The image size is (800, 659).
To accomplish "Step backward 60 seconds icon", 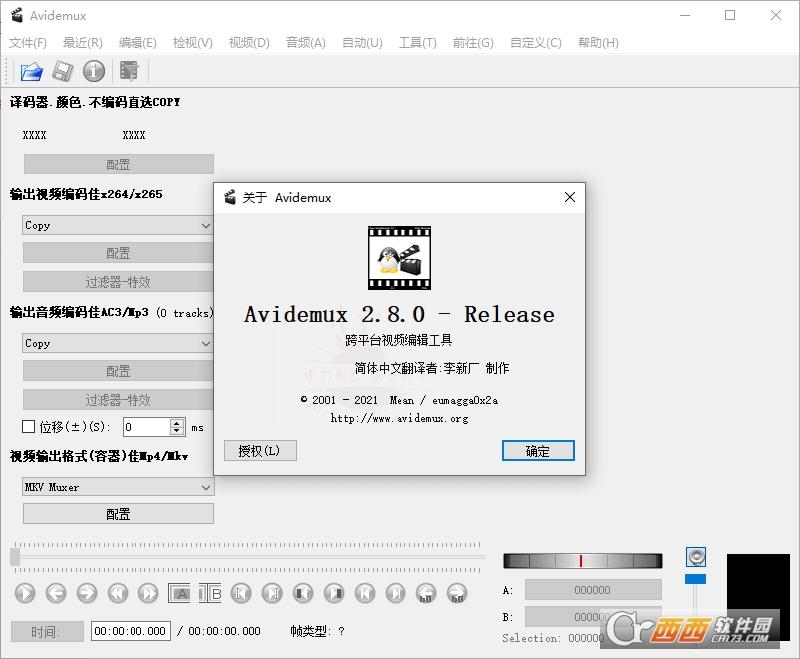I will 427,593.
